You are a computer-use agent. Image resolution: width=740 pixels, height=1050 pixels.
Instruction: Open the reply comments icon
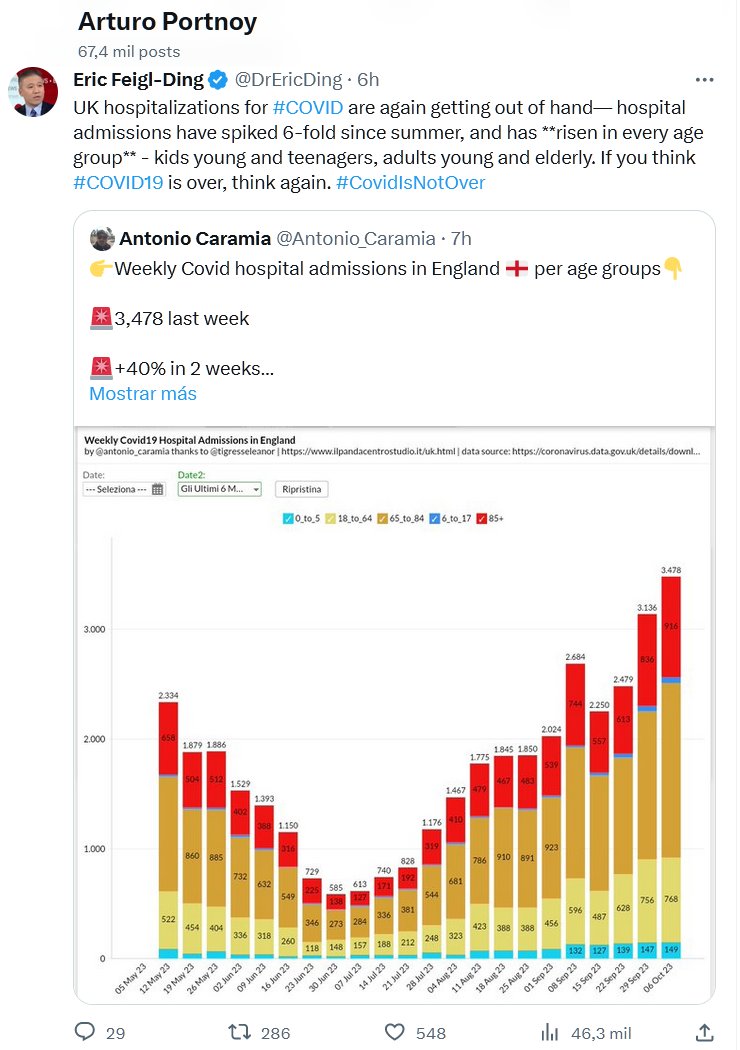click(85, 1031)
